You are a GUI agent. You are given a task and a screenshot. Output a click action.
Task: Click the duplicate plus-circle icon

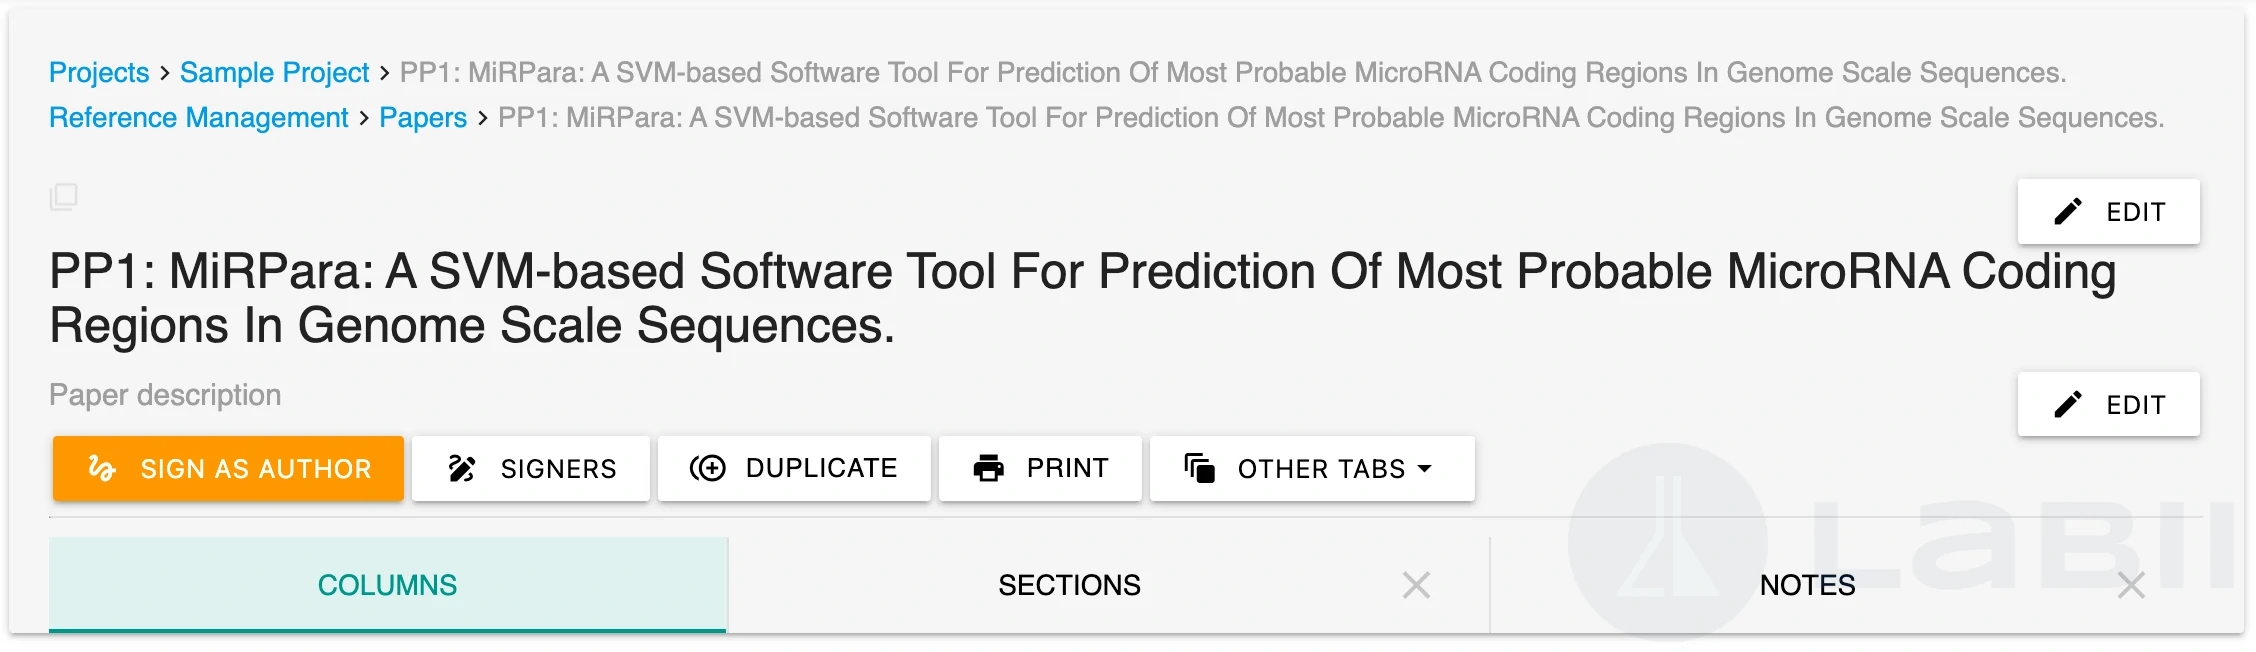708,468
